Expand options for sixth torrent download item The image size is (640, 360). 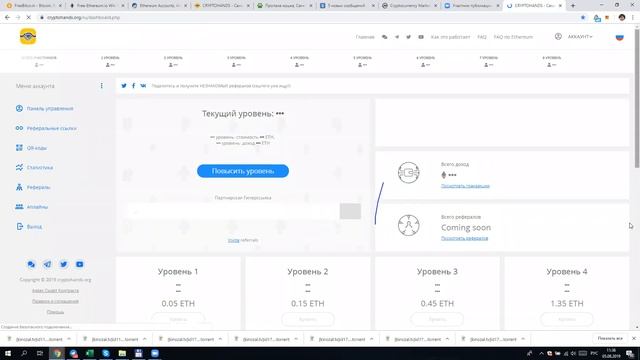coord(447,339)
